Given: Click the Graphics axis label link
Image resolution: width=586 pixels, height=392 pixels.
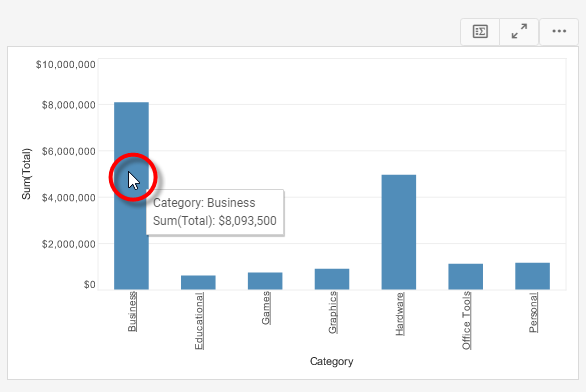Looking at the screenshot, I should click(333, 312).
